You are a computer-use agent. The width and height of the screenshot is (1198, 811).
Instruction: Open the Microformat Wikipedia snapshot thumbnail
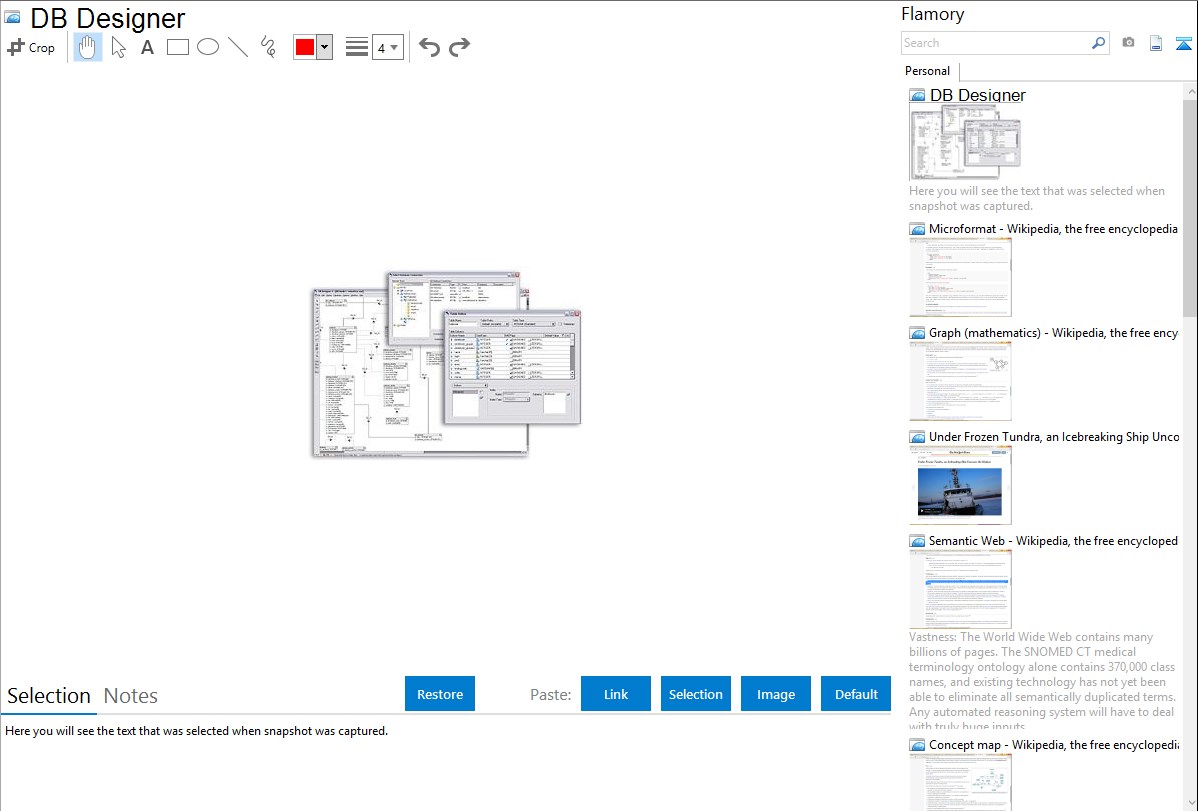[x=960, y=277]
